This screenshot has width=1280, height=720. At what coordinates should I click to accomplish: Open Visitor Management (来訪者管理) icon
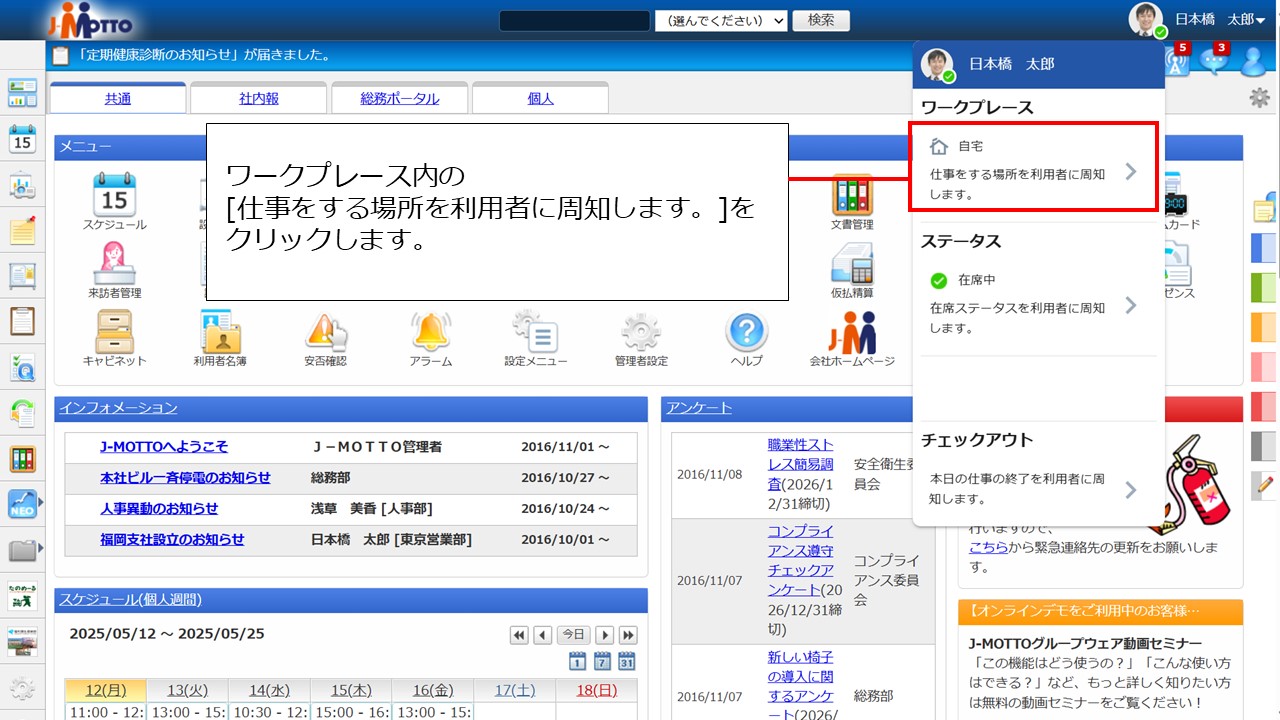[x=114, y=268]
